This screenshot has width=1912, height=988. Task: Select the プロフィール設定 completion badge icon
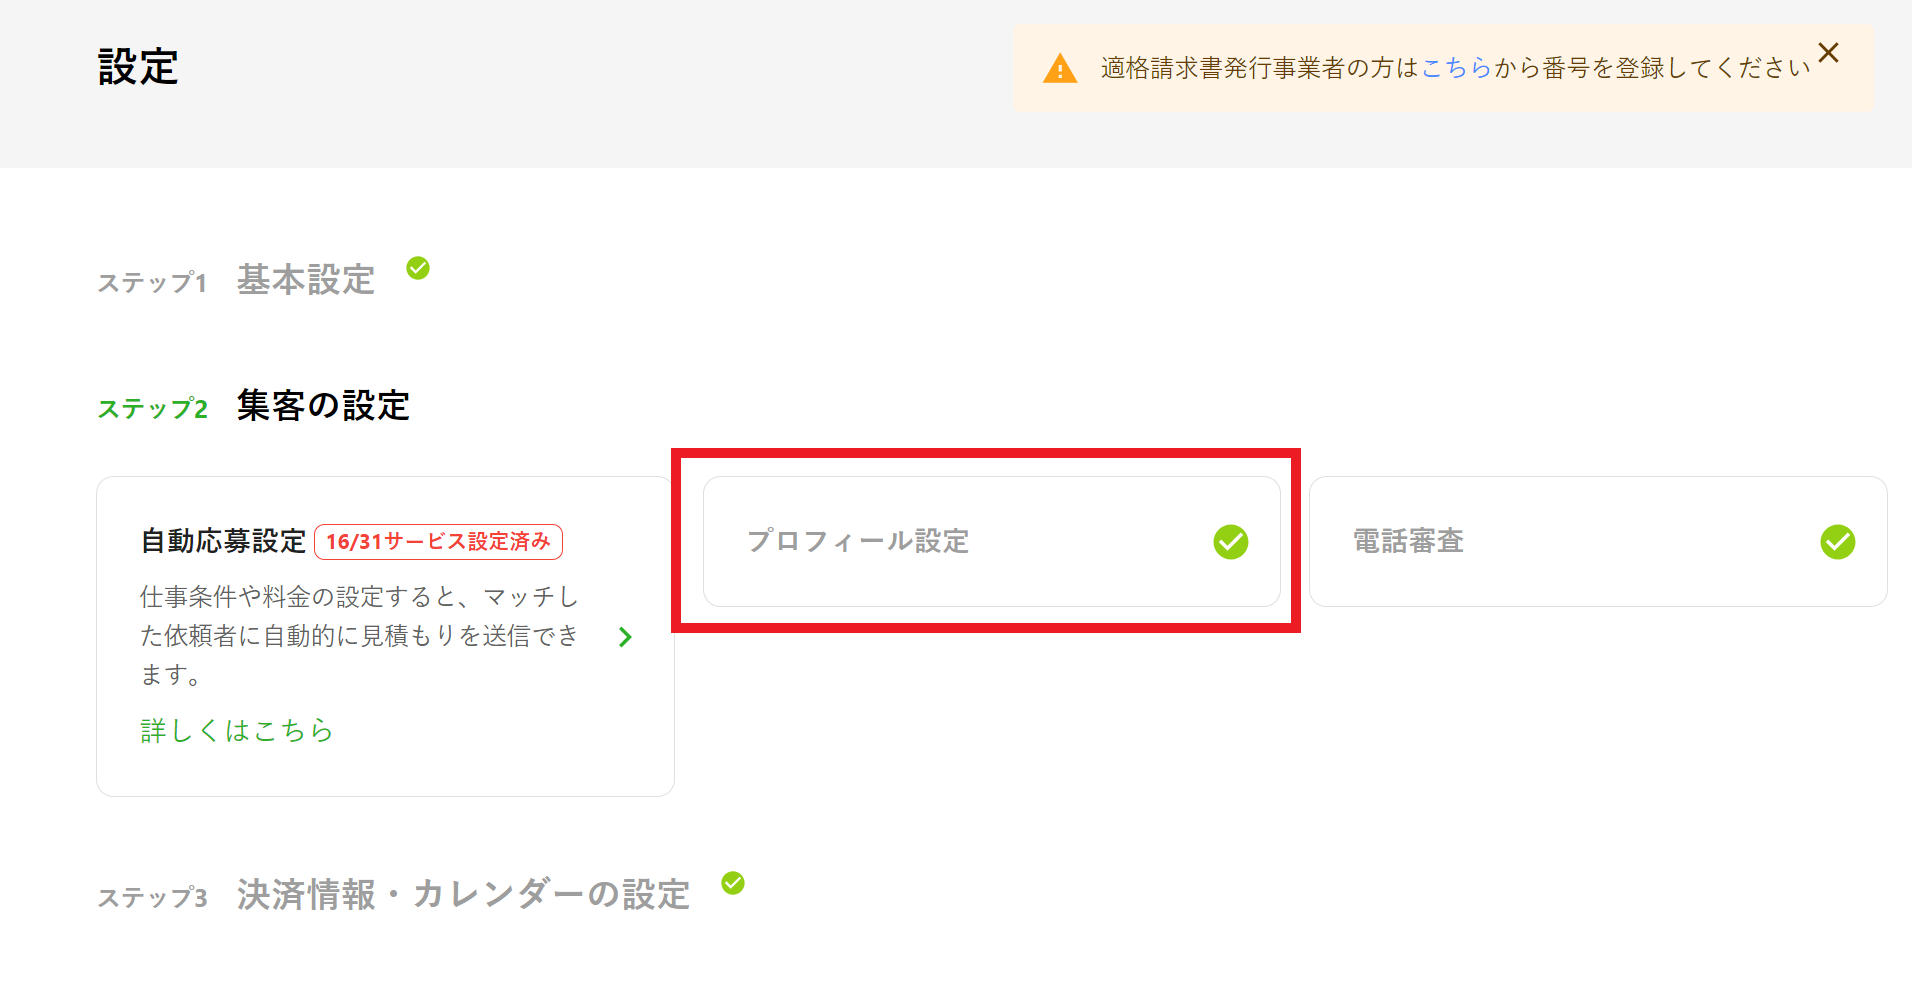point(1231,541)
